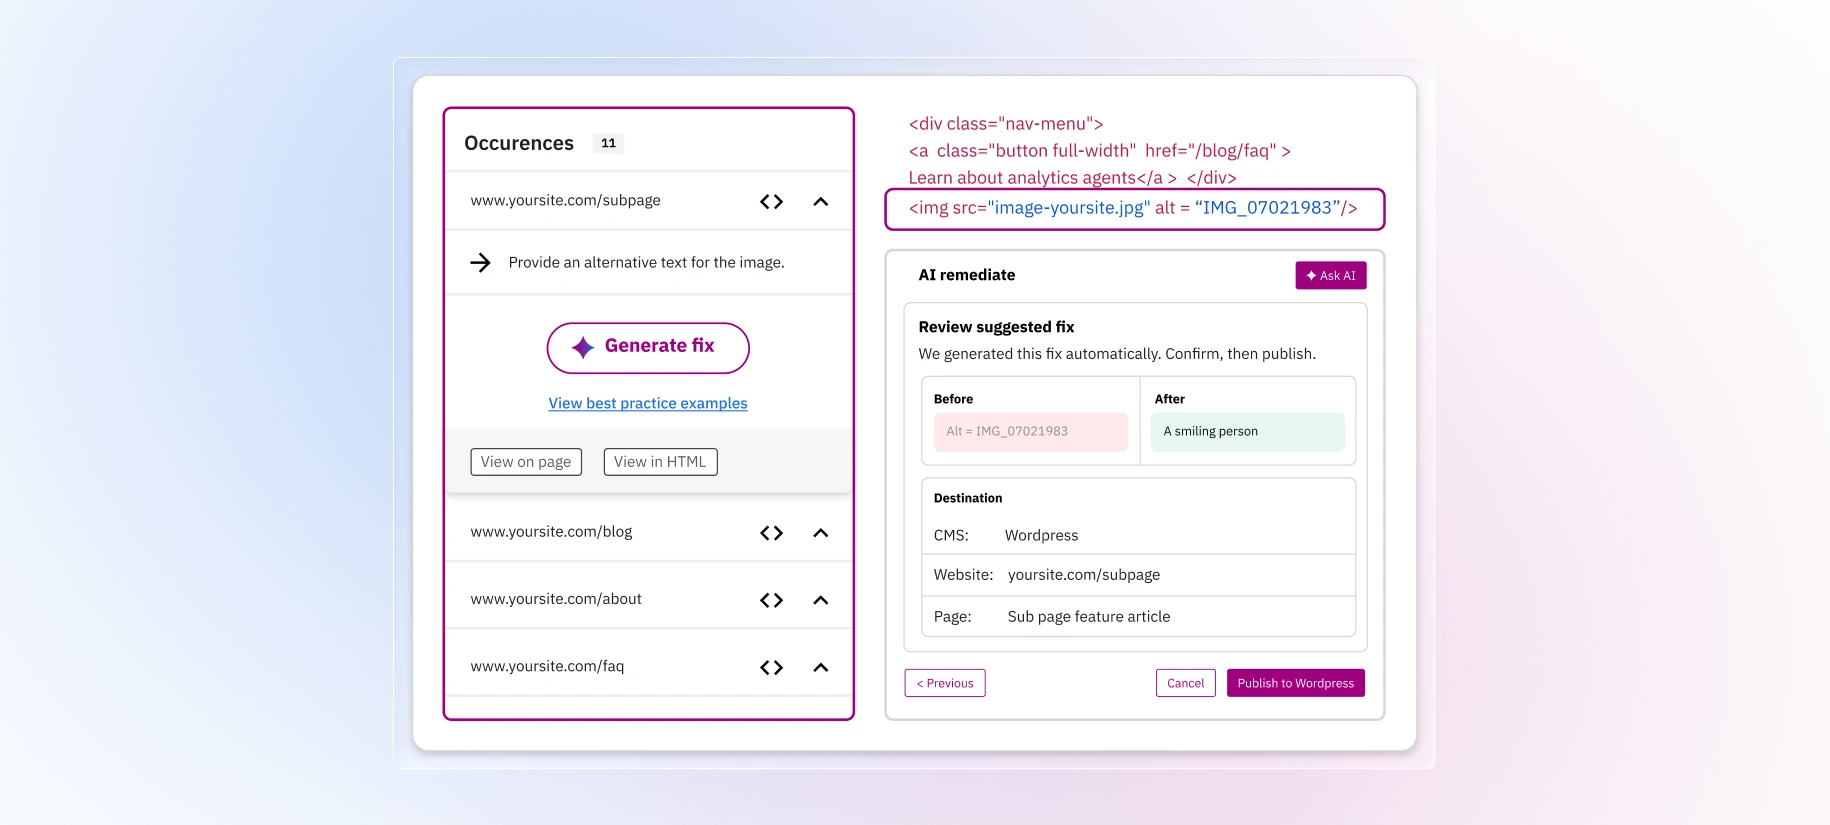Screen dimensions: 1830x825
Task: Expand the www.yoursite.com/blog chevron
Action: pyautogui.click(x=821, y=533)
